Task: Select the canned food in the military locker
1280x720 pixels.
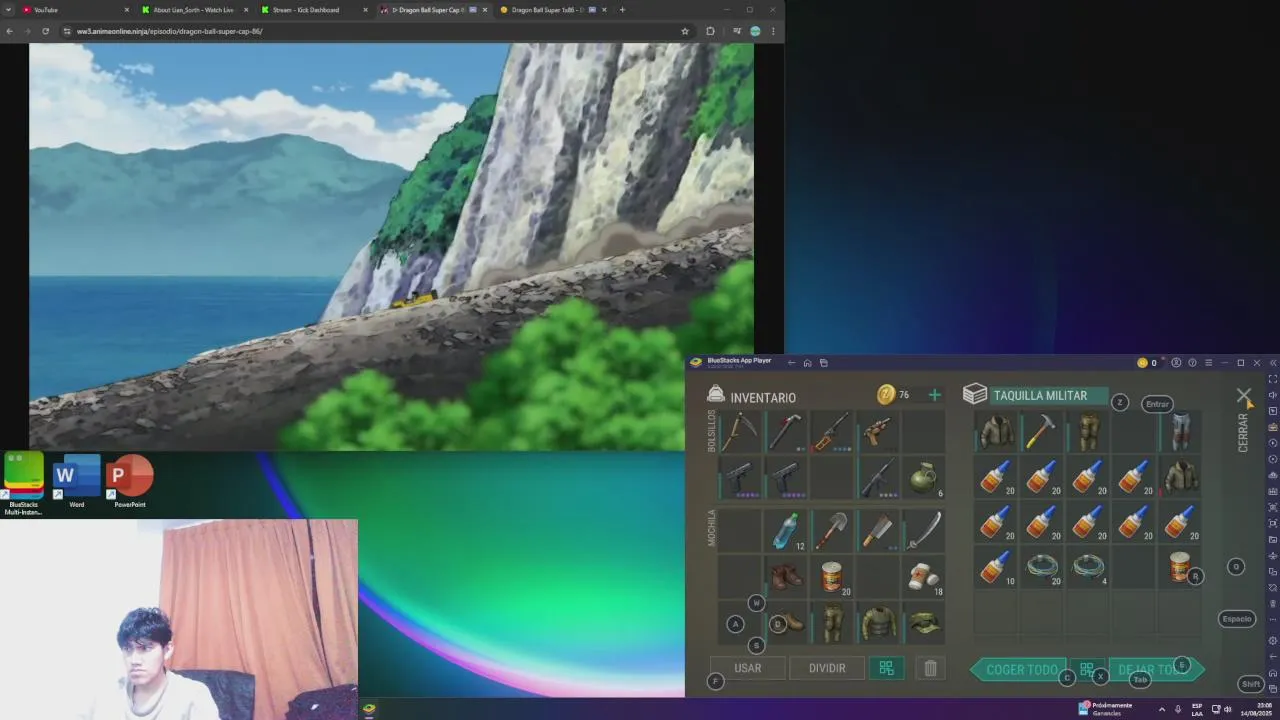Action: pos(1181,567)
